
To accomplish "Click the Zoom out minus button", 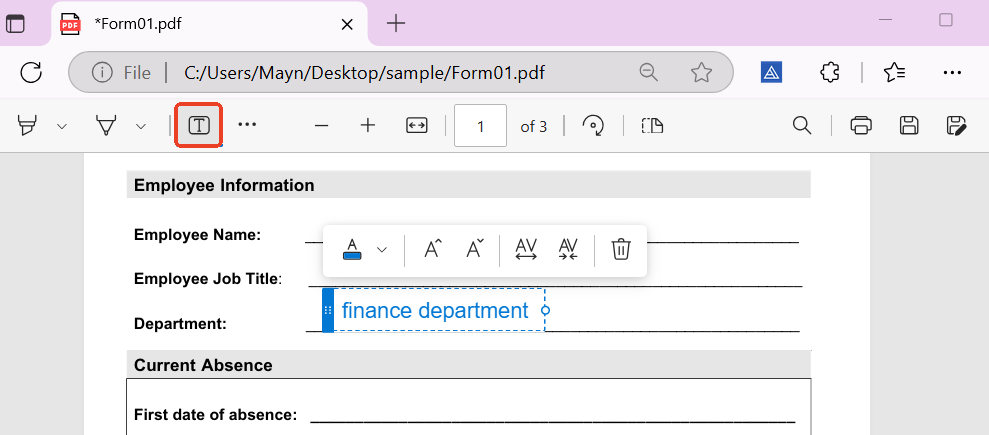I will (x=321, y=125).
